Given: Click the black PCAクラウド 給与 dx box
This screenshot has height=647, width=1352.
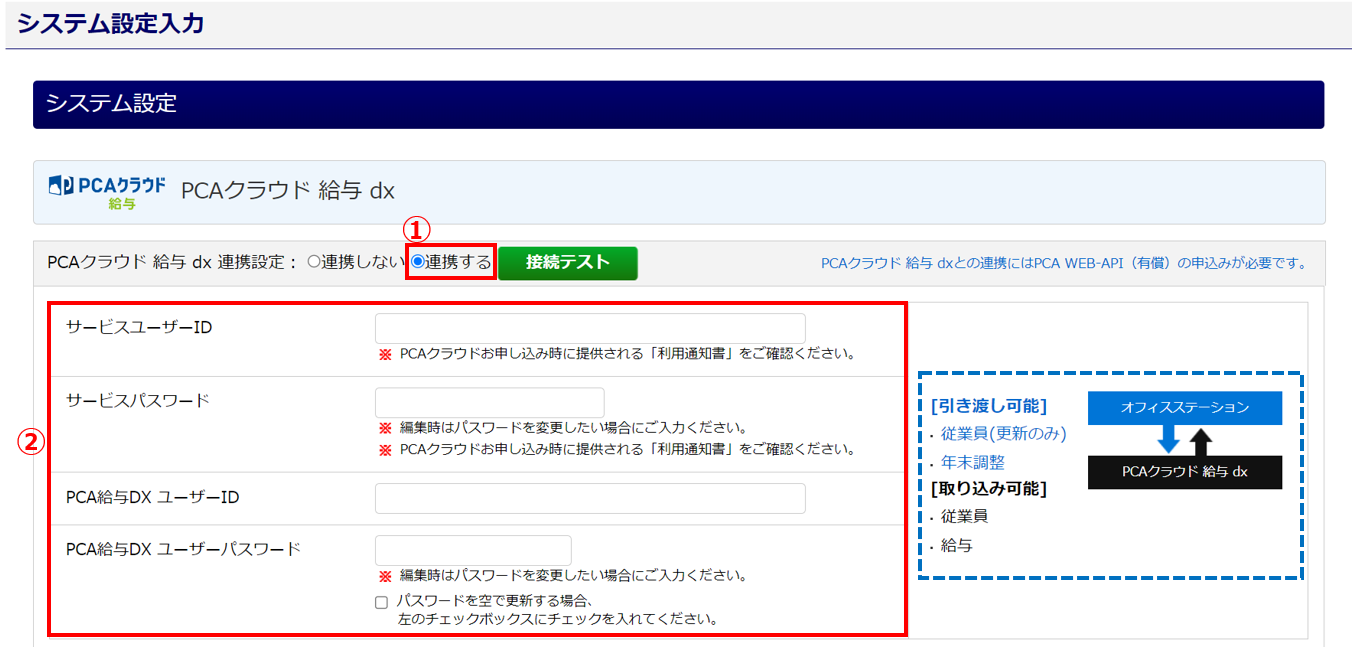Looking at the screenshot, I should (1185, 471).
